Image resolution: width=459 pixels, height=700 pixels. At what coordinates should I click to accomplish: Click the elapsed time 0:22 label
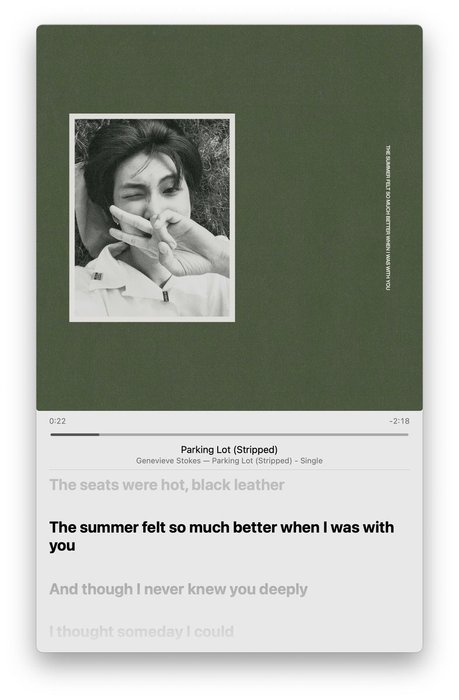point(58,421)
